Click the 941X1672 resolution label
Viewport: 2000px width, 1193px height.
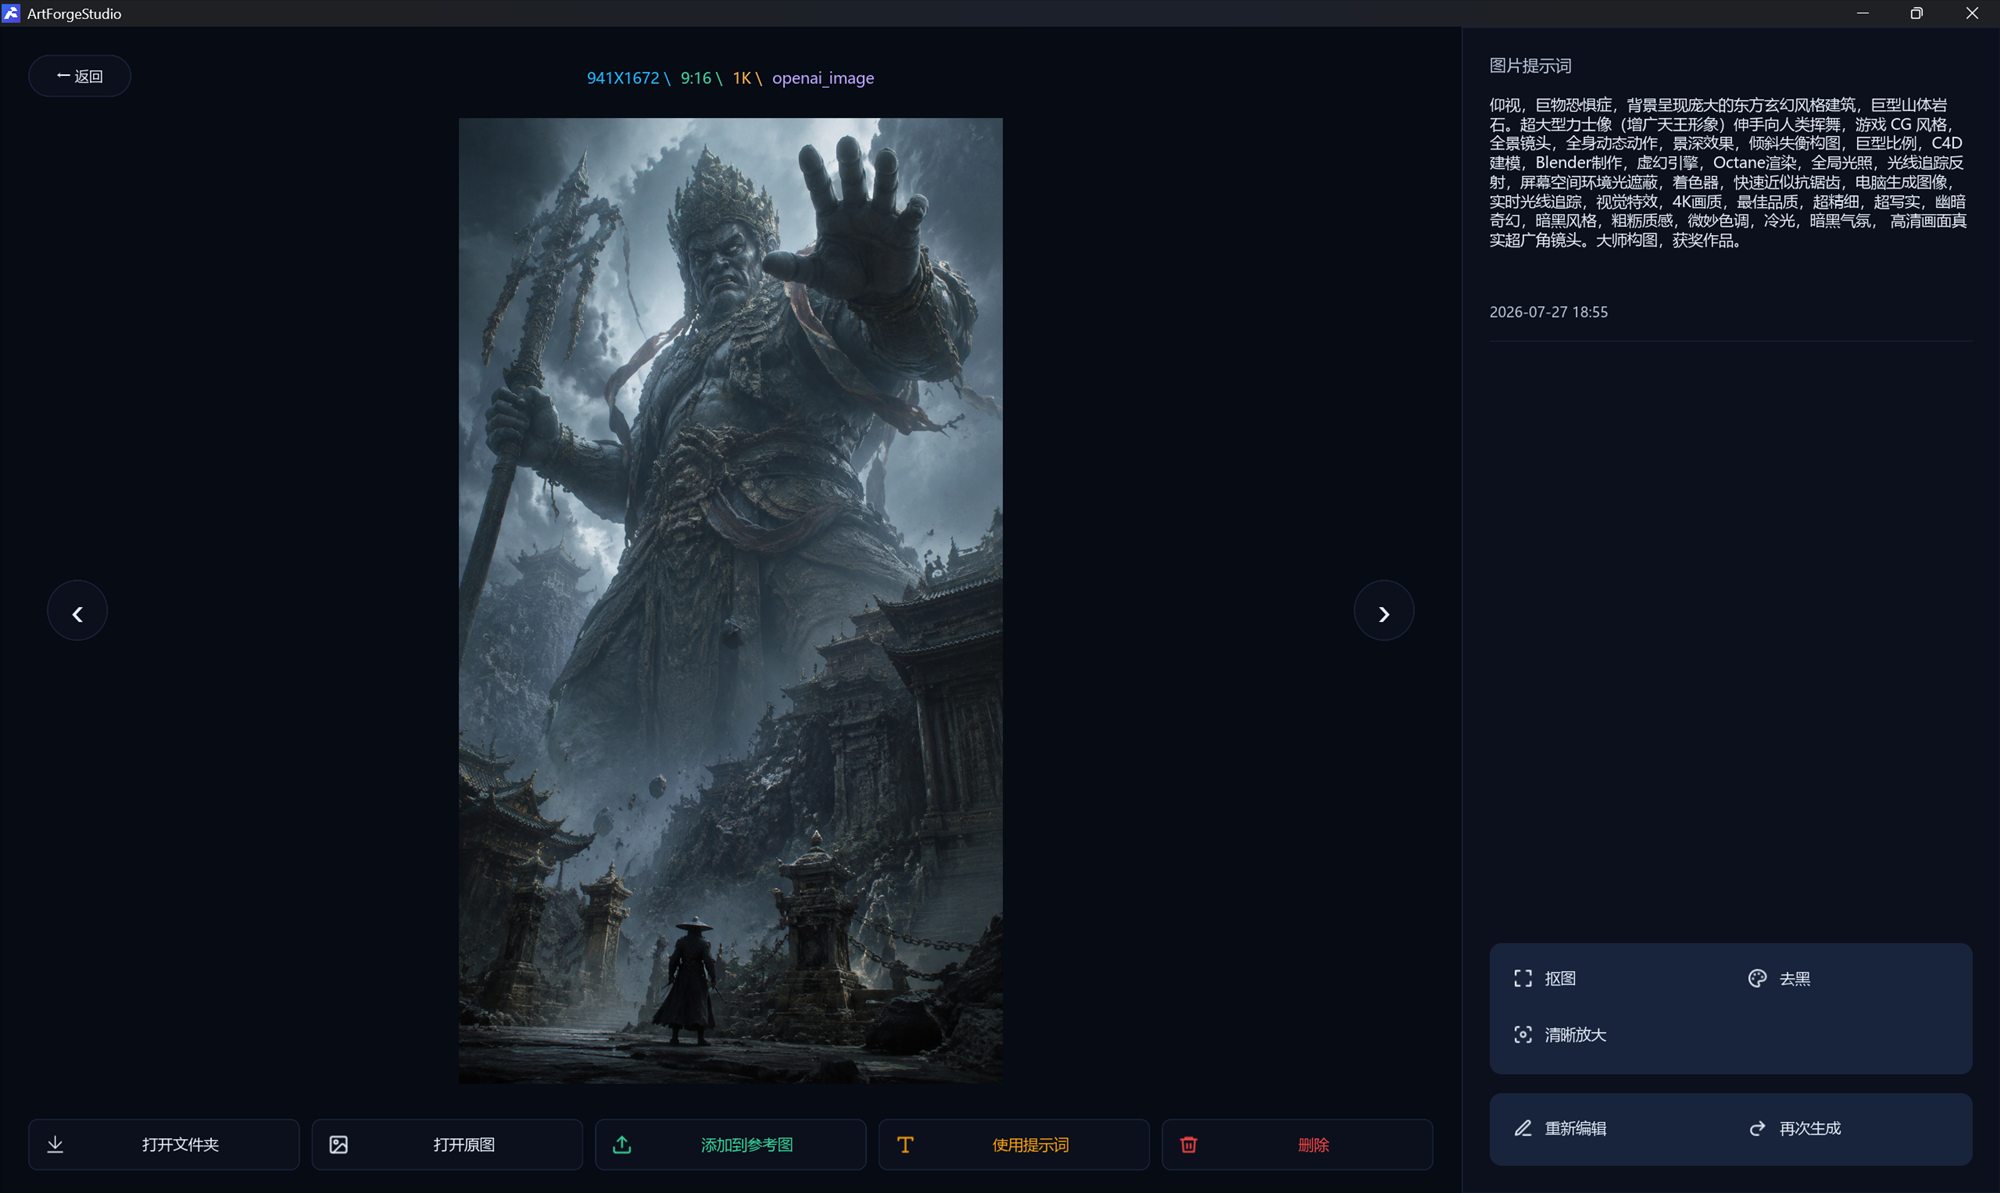[623, 78]
